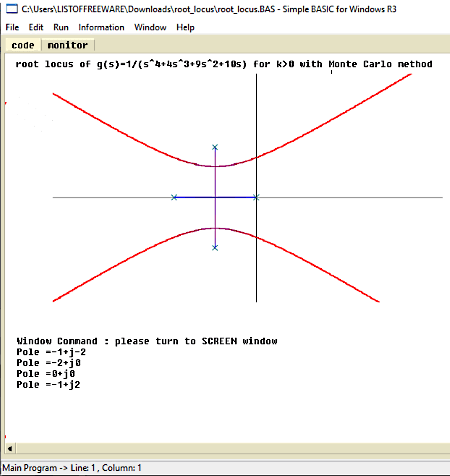Click the status bar 'Main Program -> Line: 1, Column: 1'
The width and height of the screenshot is (450, 476).
(72, 468)
